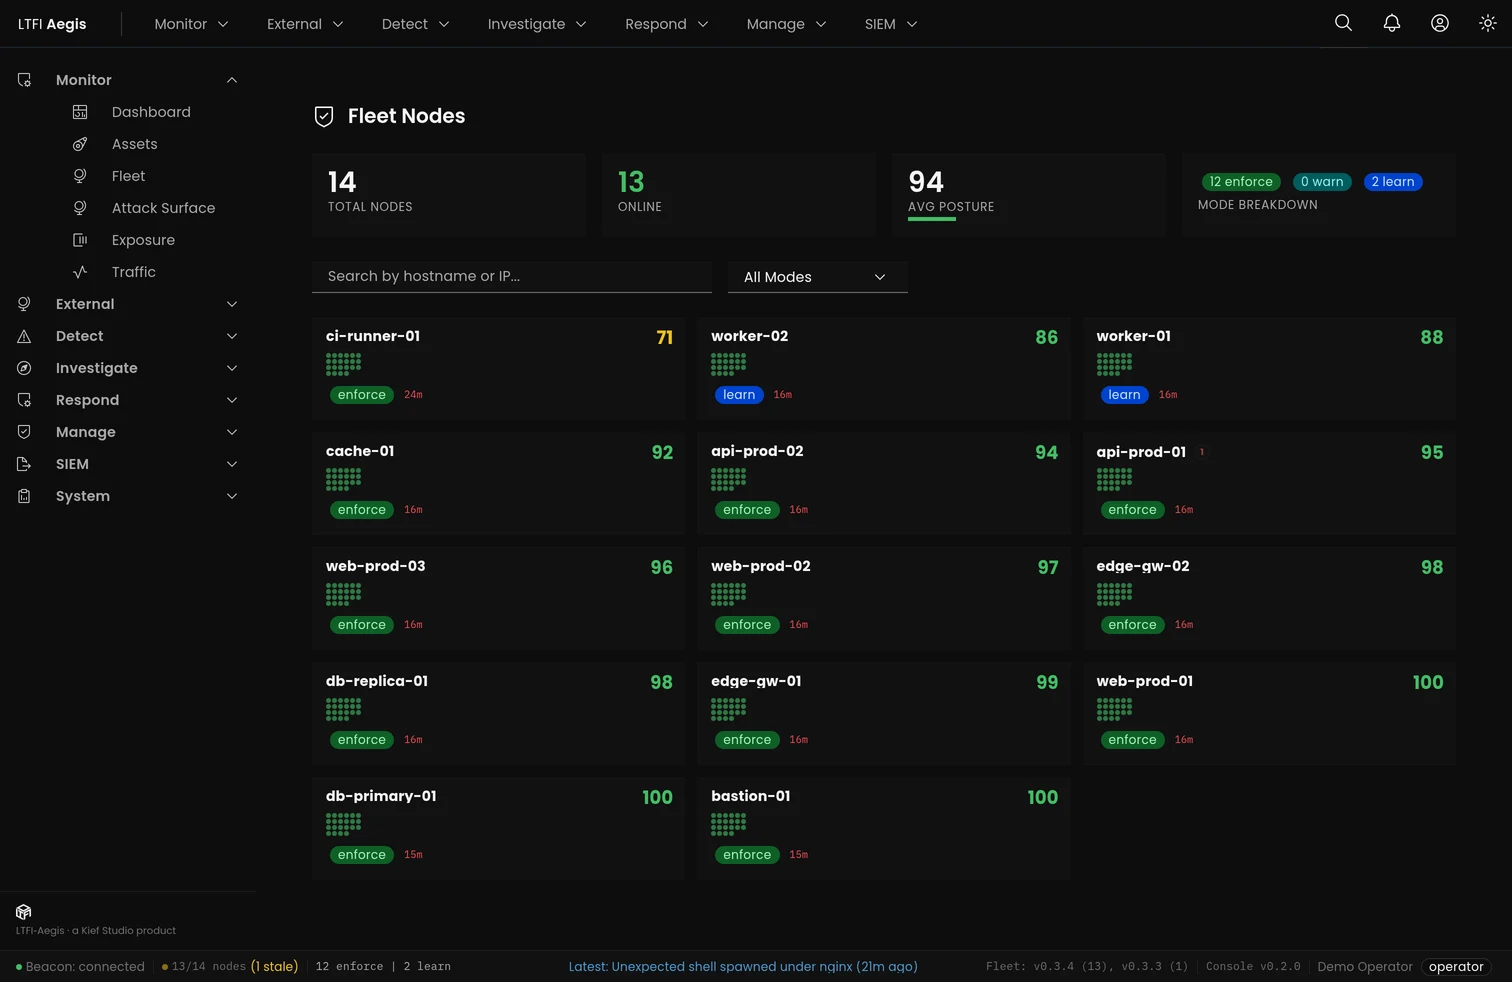Screen dimensions: 1512x982
Task: Click the Console v0.2.0 status text
Action: pos(1253,967)
